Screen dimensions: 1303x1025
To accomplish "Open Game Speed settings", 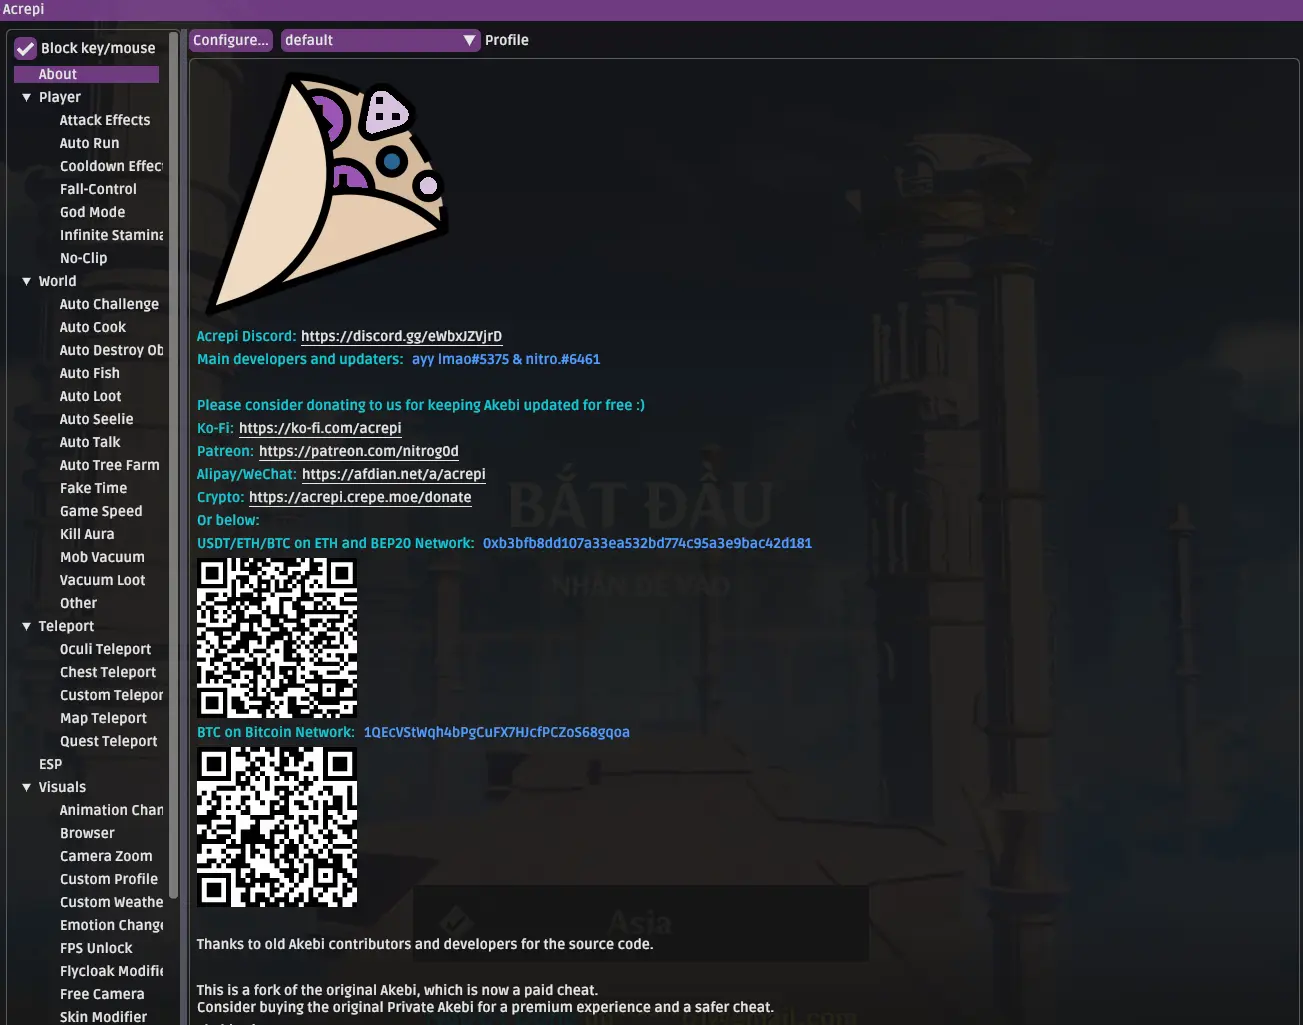I will click(x=101, y=511).
